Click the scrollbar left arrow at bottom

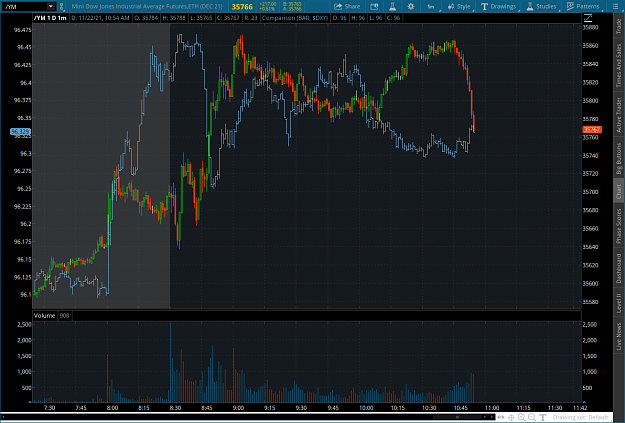click(x=485, y=417)
